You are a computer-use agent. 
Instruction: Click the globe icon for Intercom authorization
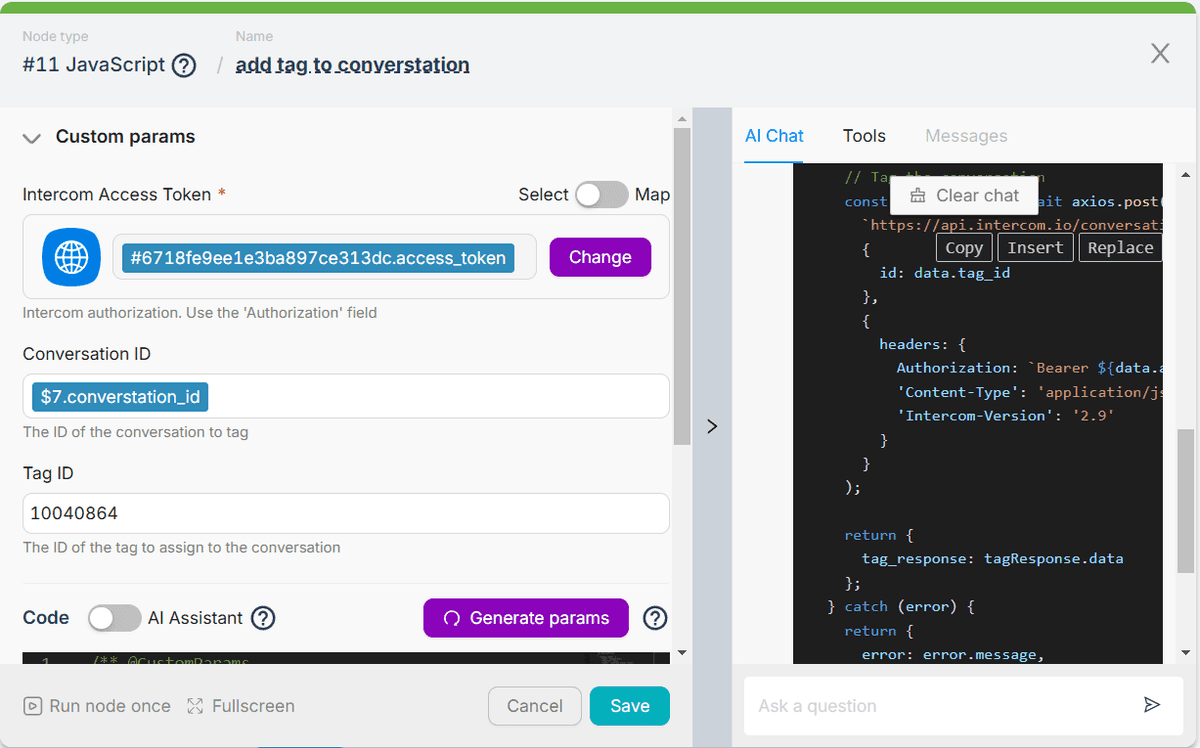tap(71, 257)
